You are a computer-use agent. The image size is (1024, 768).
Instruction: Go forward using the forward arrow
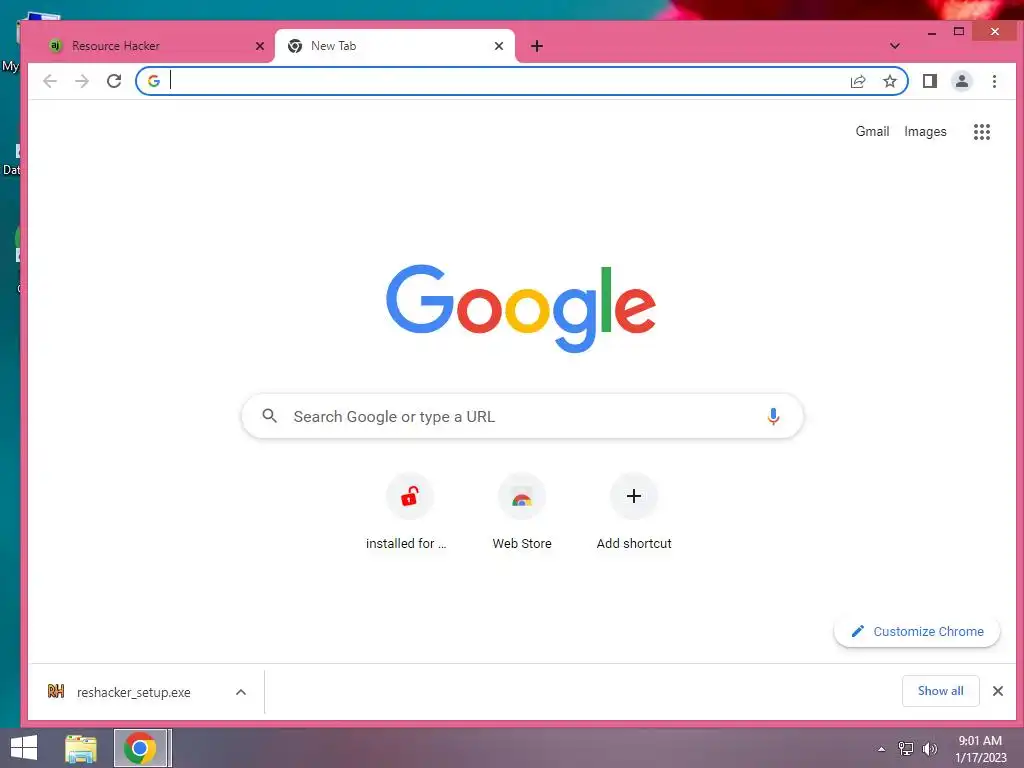pyautogui.click(x=82, y=81)
